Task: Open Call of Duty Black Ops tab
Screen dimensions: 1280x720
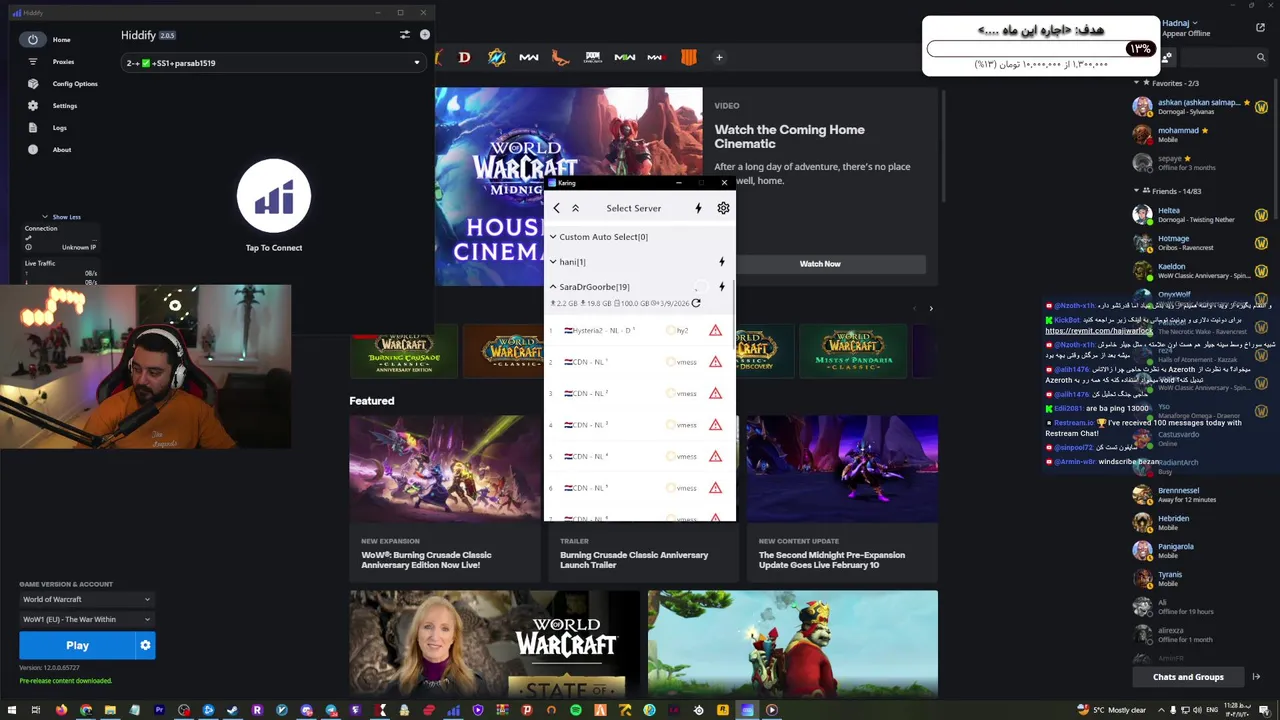Action: pyautogui.click(x=688, y=57)
